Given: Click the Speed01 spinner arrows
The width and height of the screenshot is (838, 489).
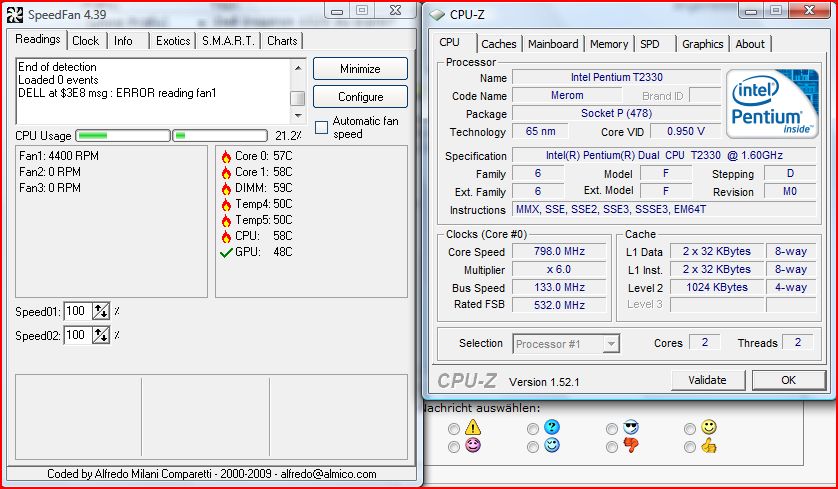Looking at the screenshot, I should [x=101, y=311].
